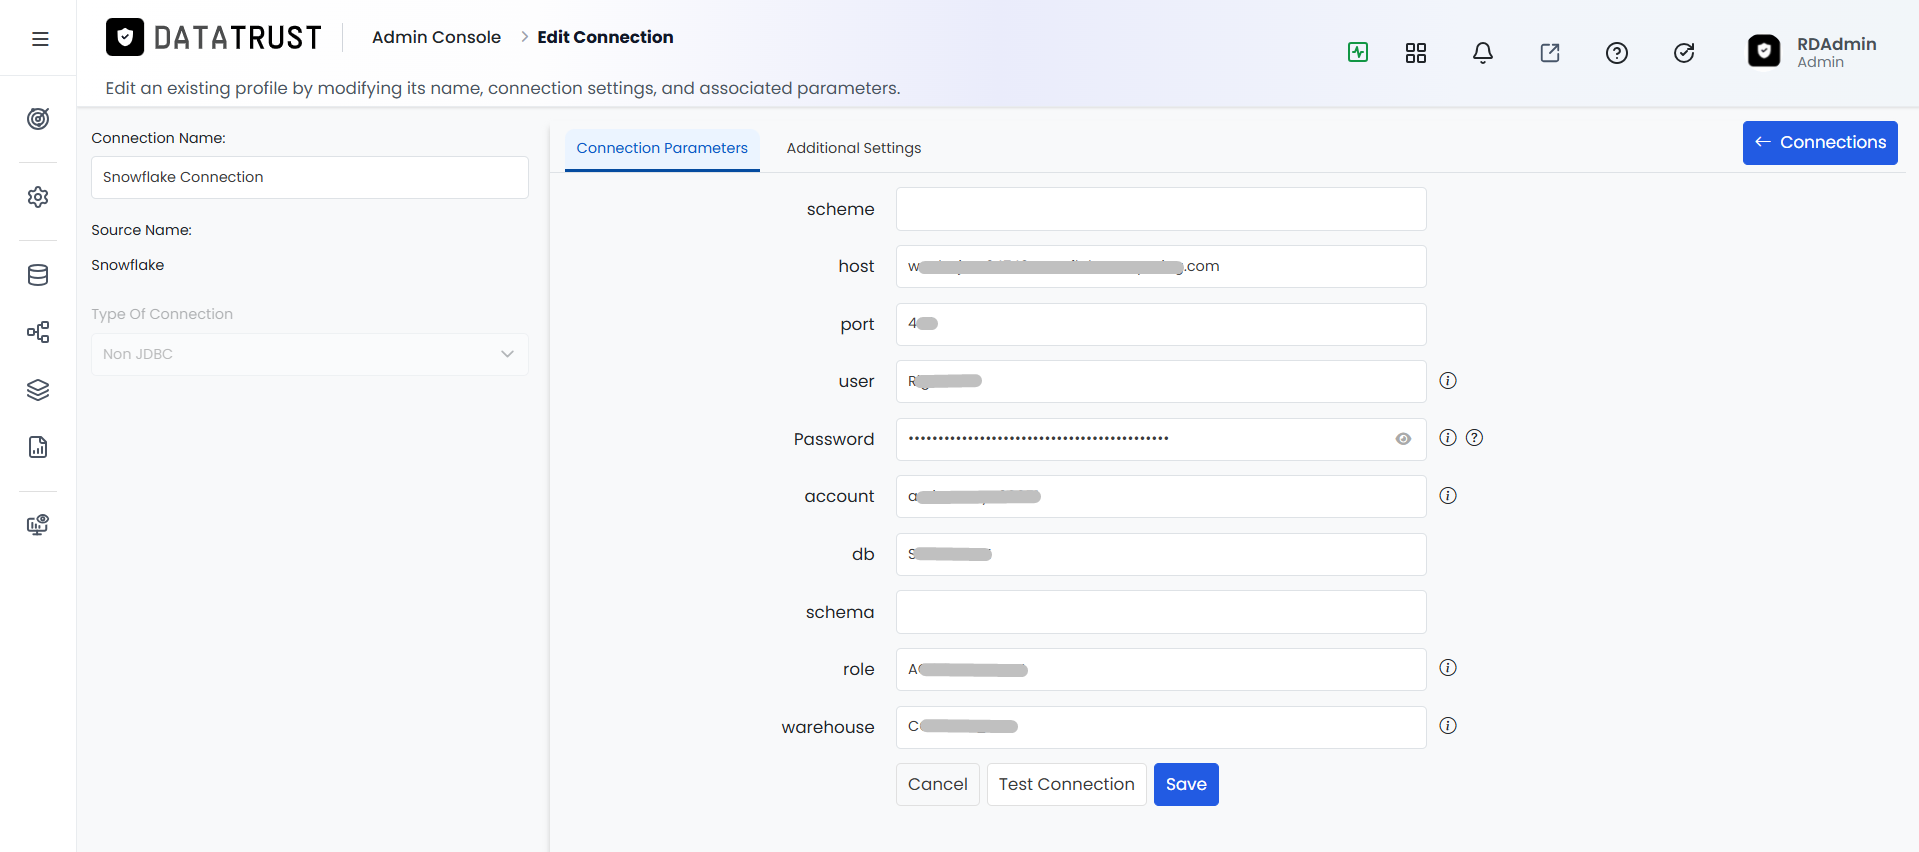
Task: Open the monitoring screen sidebar icon
Action: (x=38, y=525)
